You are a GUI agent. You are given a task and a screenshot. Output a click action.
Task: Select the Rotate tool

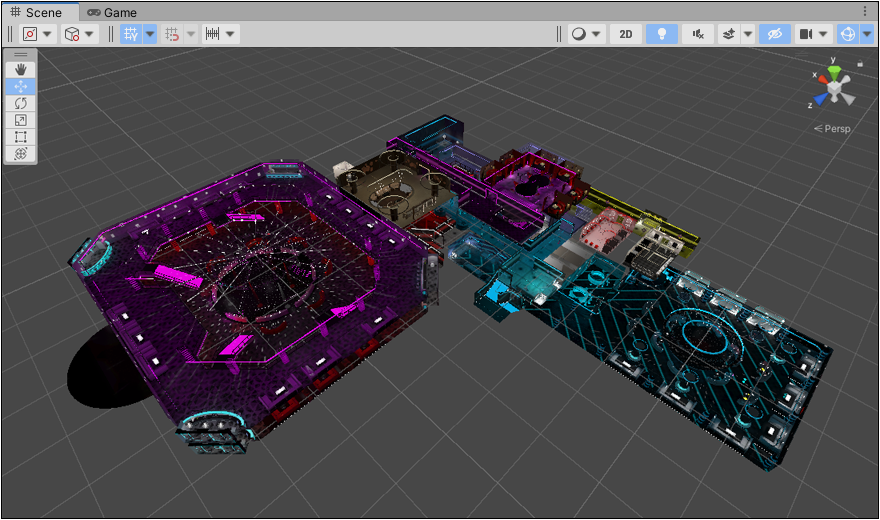[x=21, y=104]
